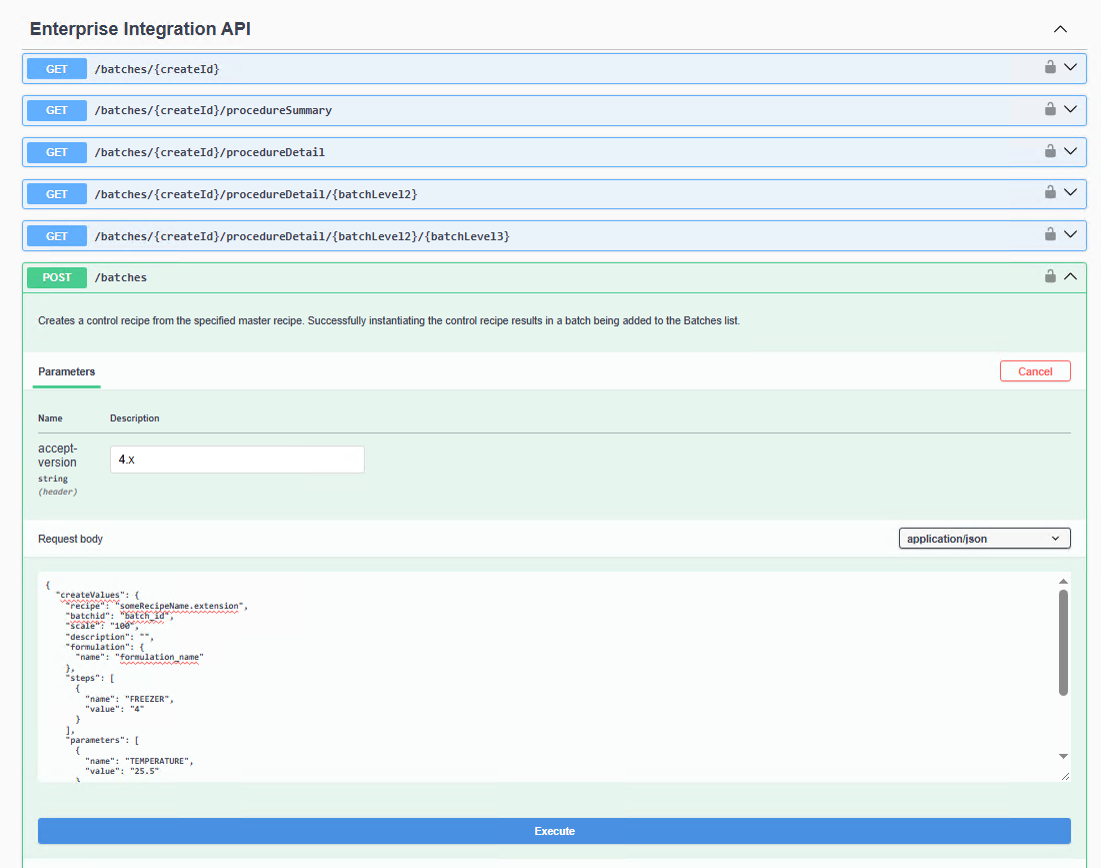Click the Enterprise Integration API heading
The width and height of the screenshot is (1101, 868).
coord(140,29)
